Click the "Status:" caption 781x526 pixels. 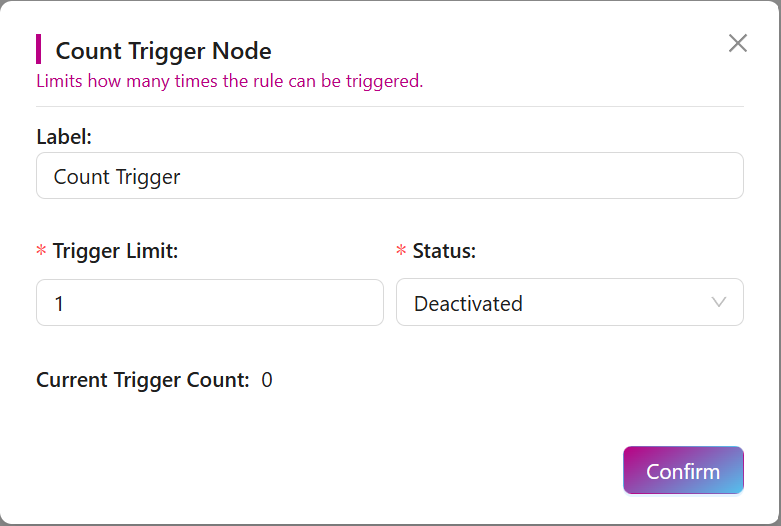(x=444, y=251)
